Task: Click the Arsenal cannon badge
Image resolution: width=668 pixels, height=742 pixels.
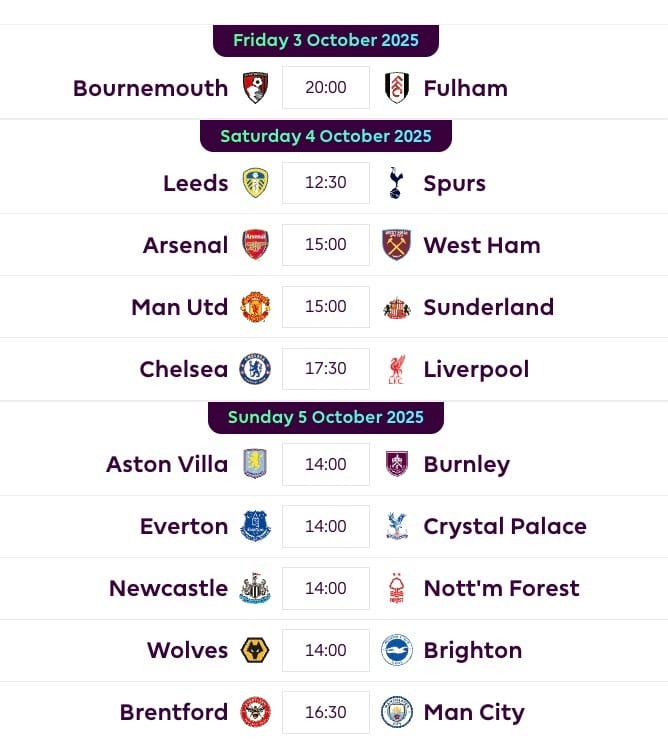Action: [255, 245]
